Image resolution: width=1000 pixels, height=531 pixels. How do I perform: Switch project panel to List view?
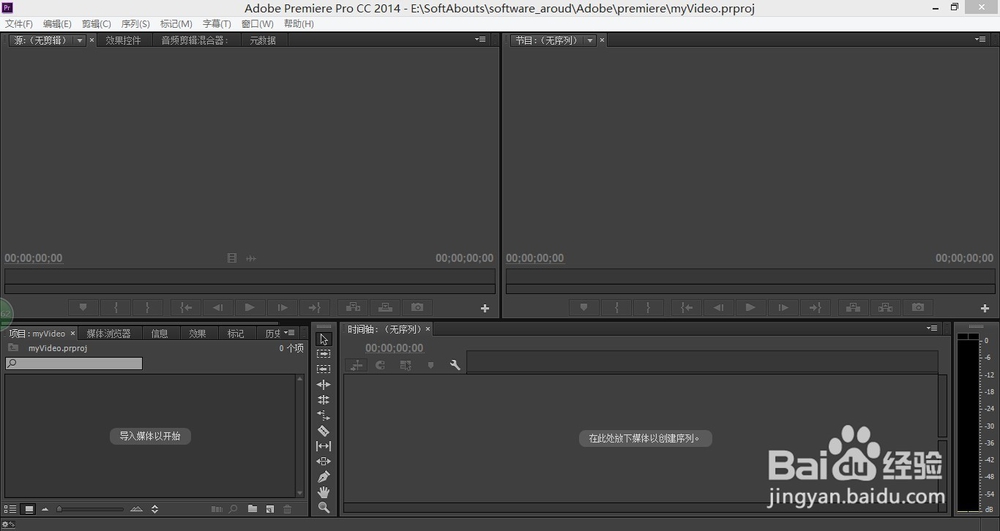[10, 509]
